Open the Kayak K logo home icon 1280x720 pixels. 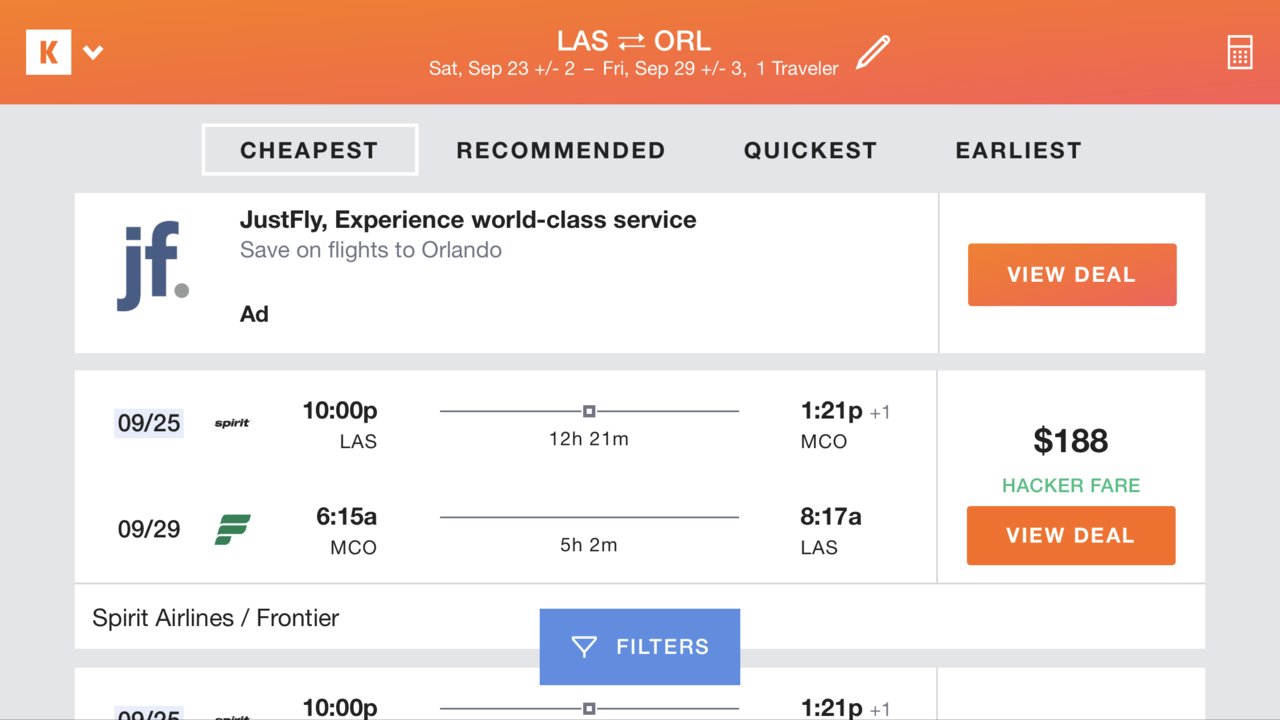[x=48, y=51]
